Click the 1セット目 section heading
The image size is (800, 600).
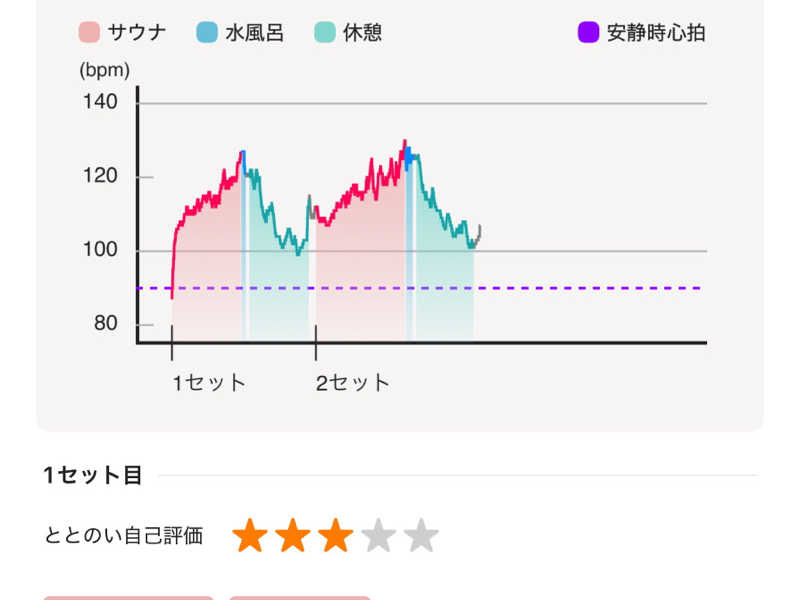93,475
